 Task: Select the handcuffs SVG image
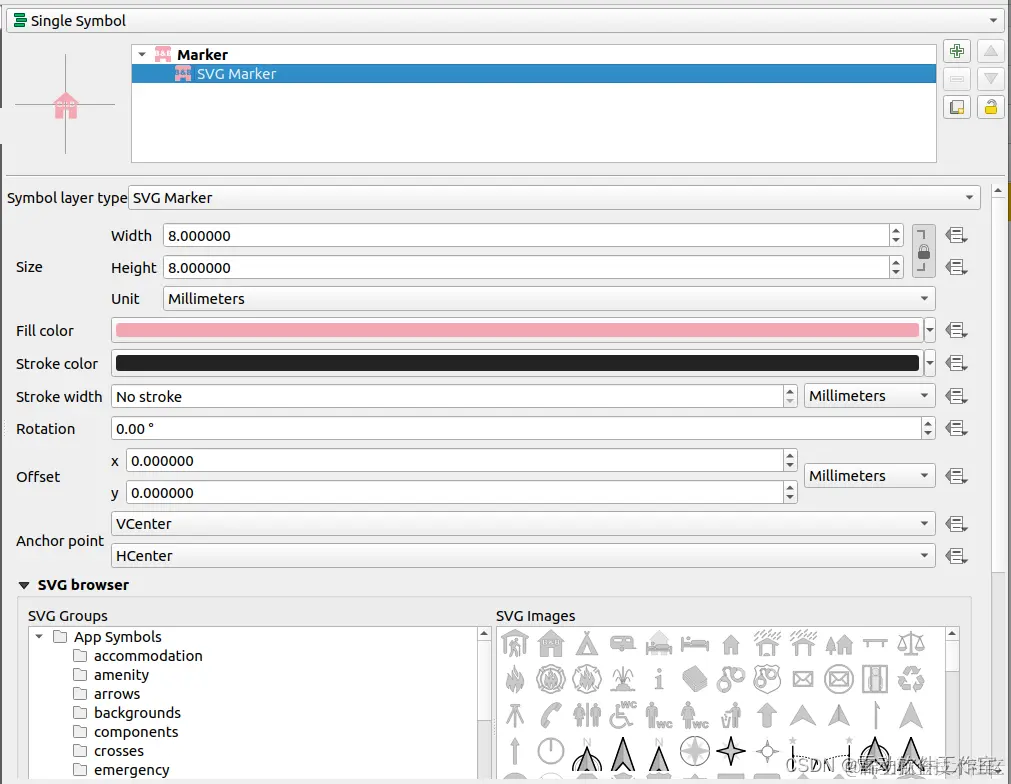tap(731, 679)
